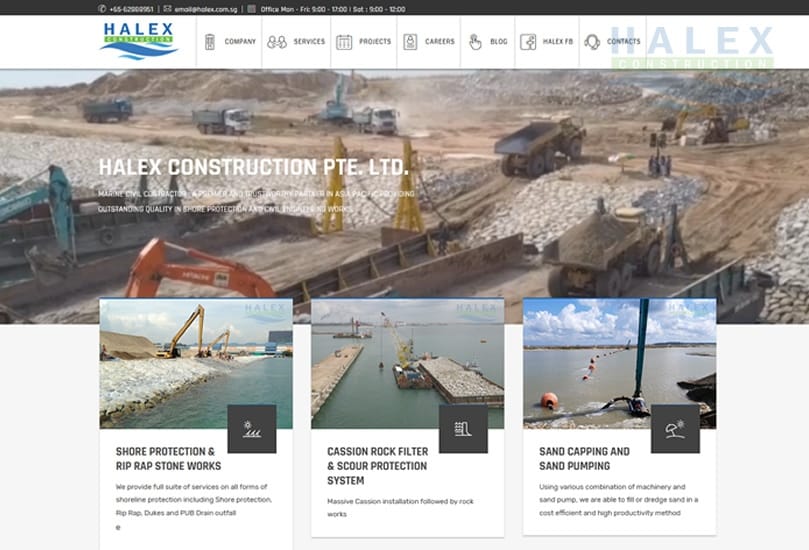
Task: Click the Halex Construction logo
Action: tap(139, 41)
